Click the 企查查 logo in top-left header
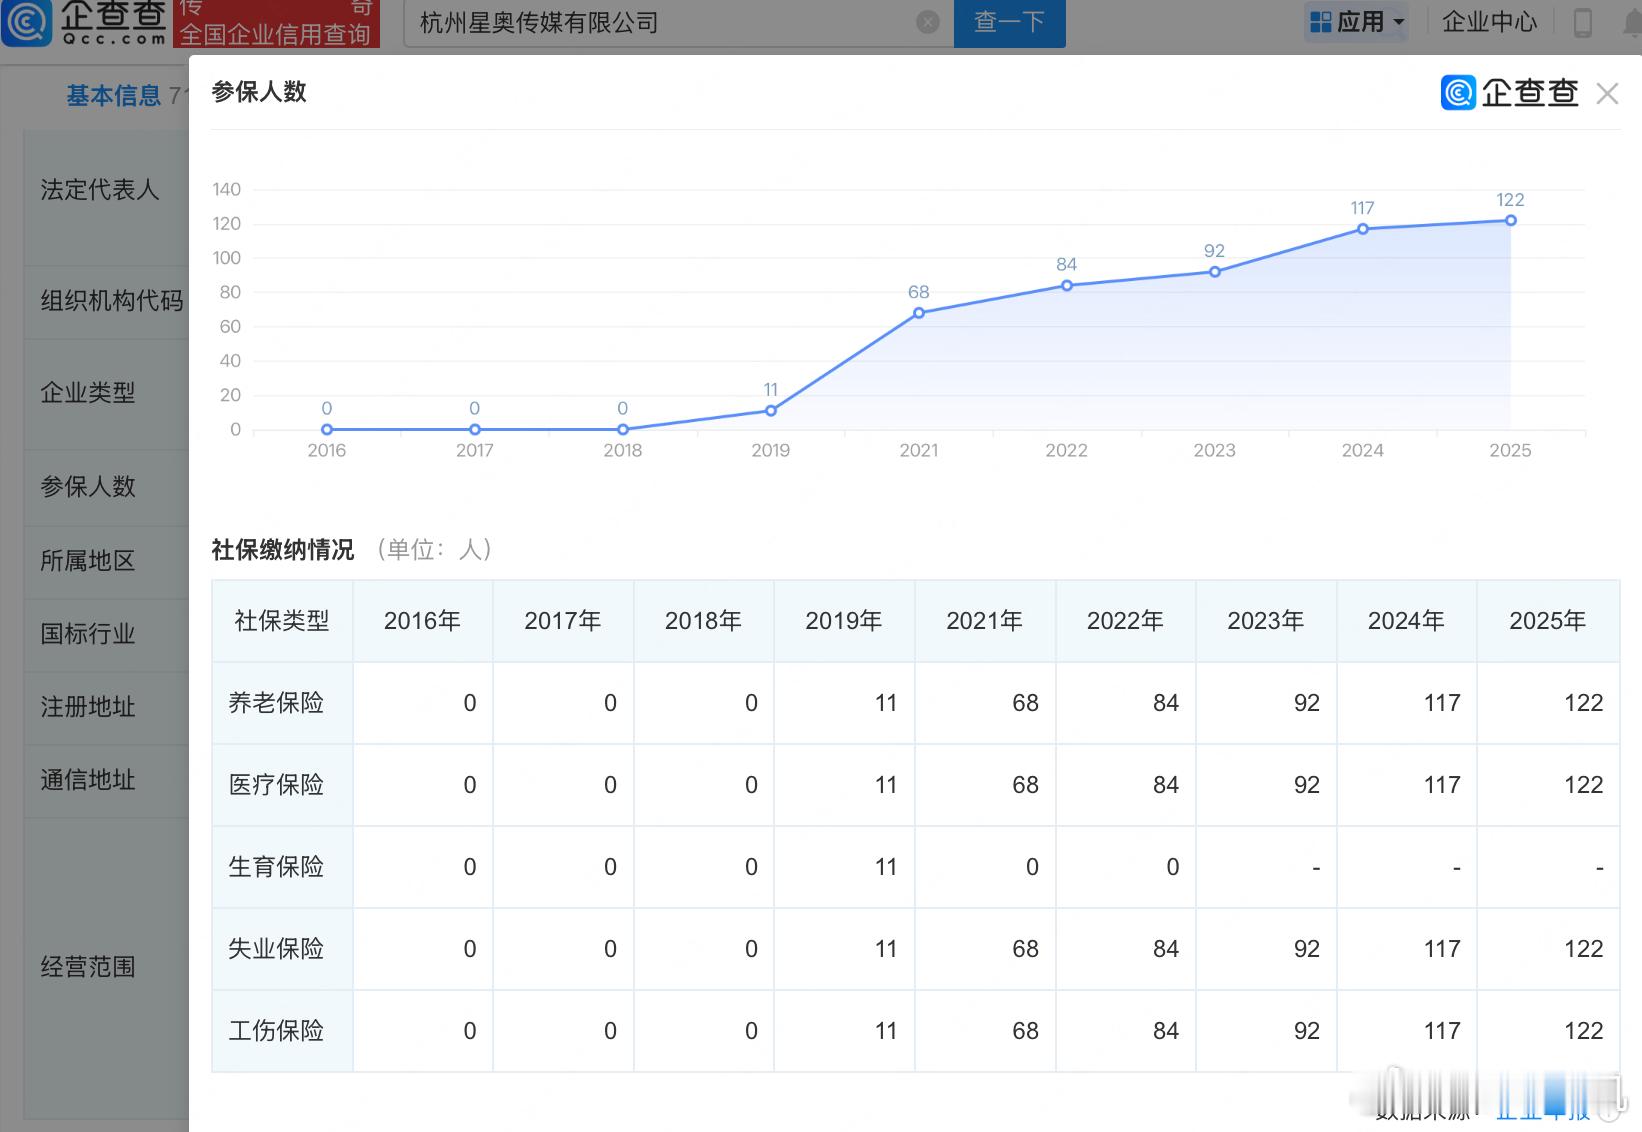Viewport: 1642px width, 1132px height. [x=84, y=24]
